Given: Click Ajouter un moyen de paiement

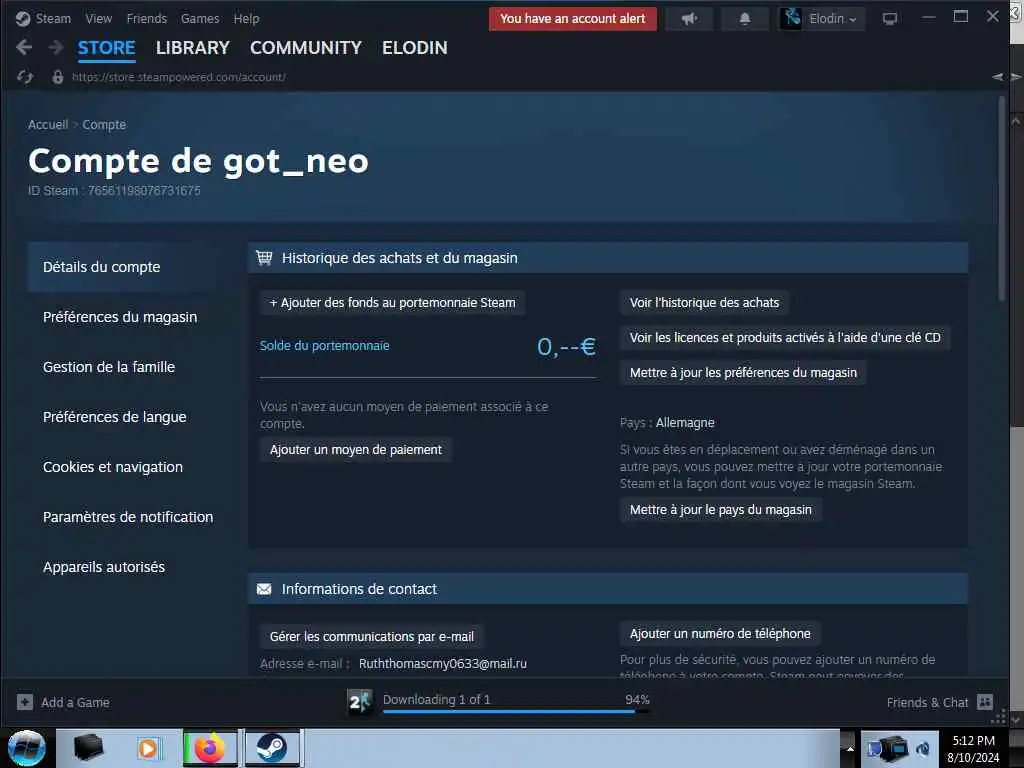Looking at the screenshot, I should click(x=356, y=450).
